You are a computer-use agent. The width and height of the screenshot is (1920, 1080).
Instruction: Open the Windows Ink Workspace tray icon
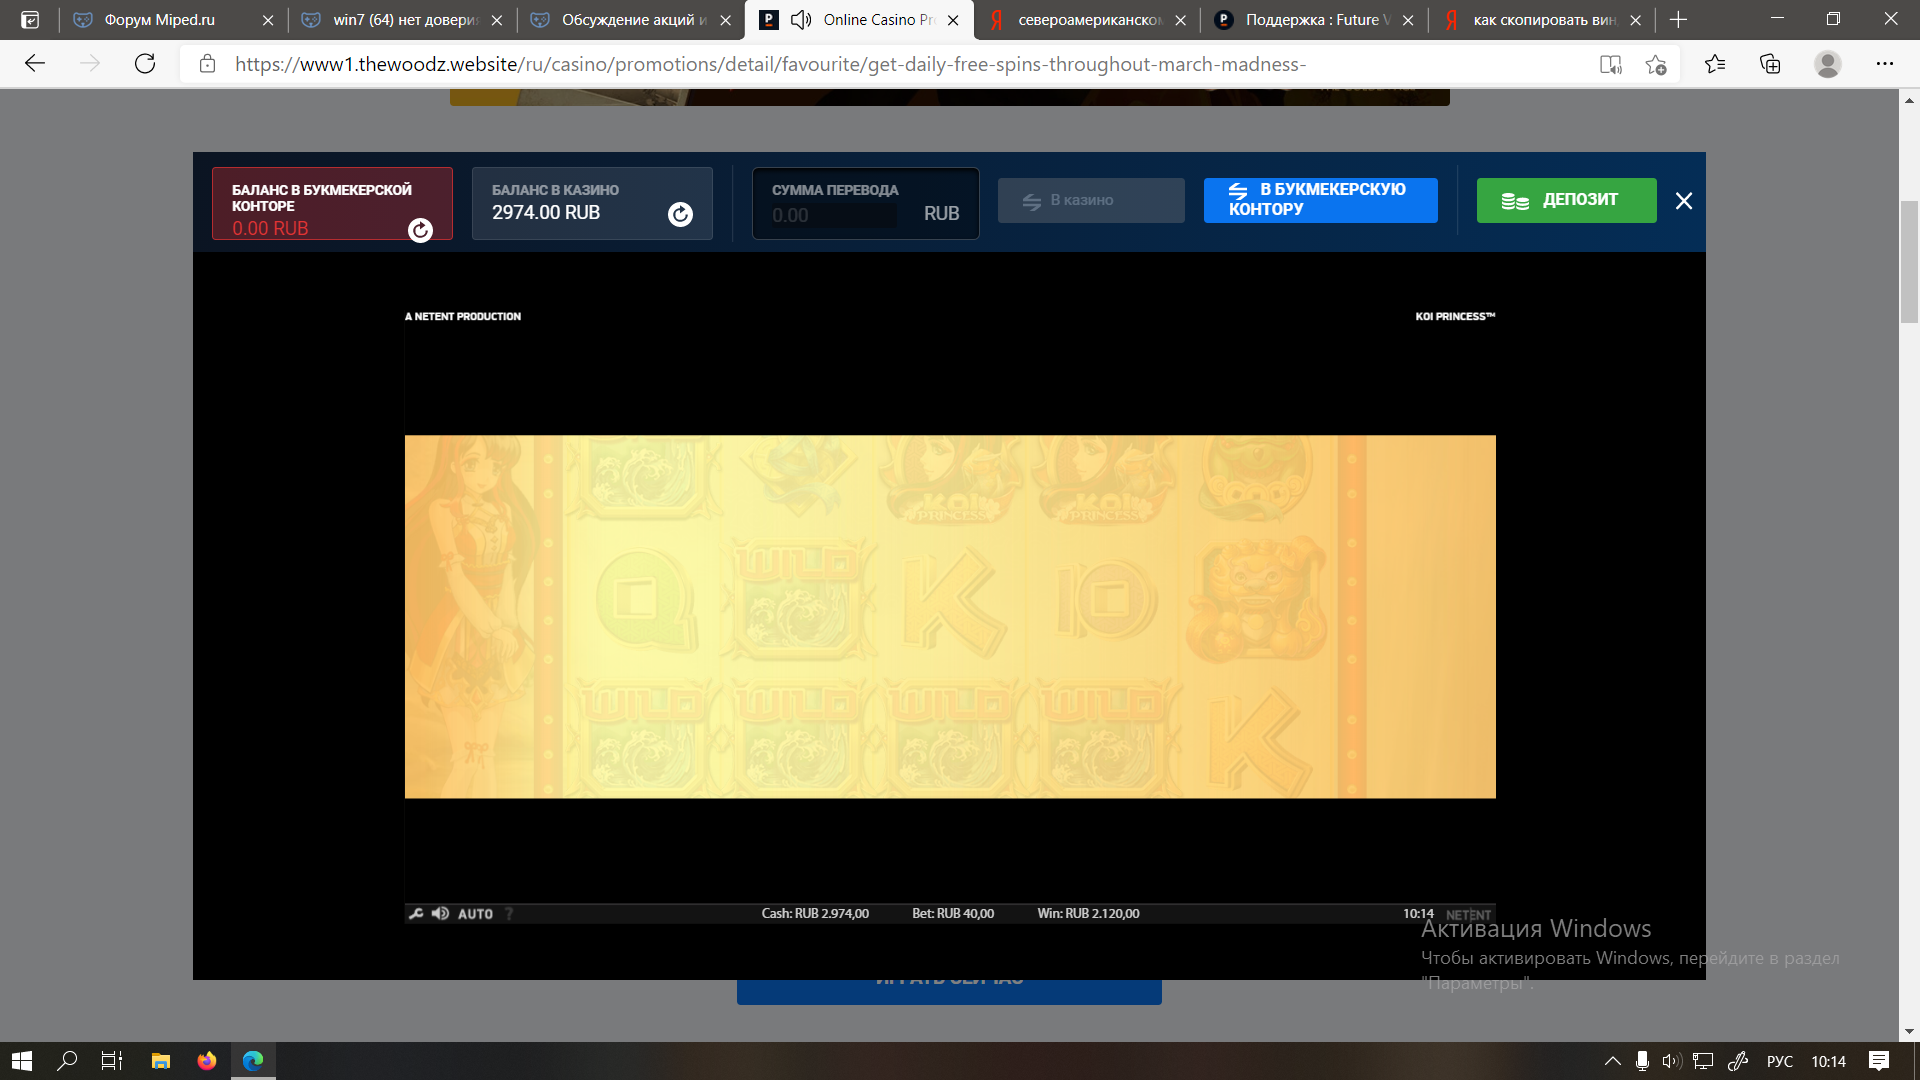[1738, 1061]
